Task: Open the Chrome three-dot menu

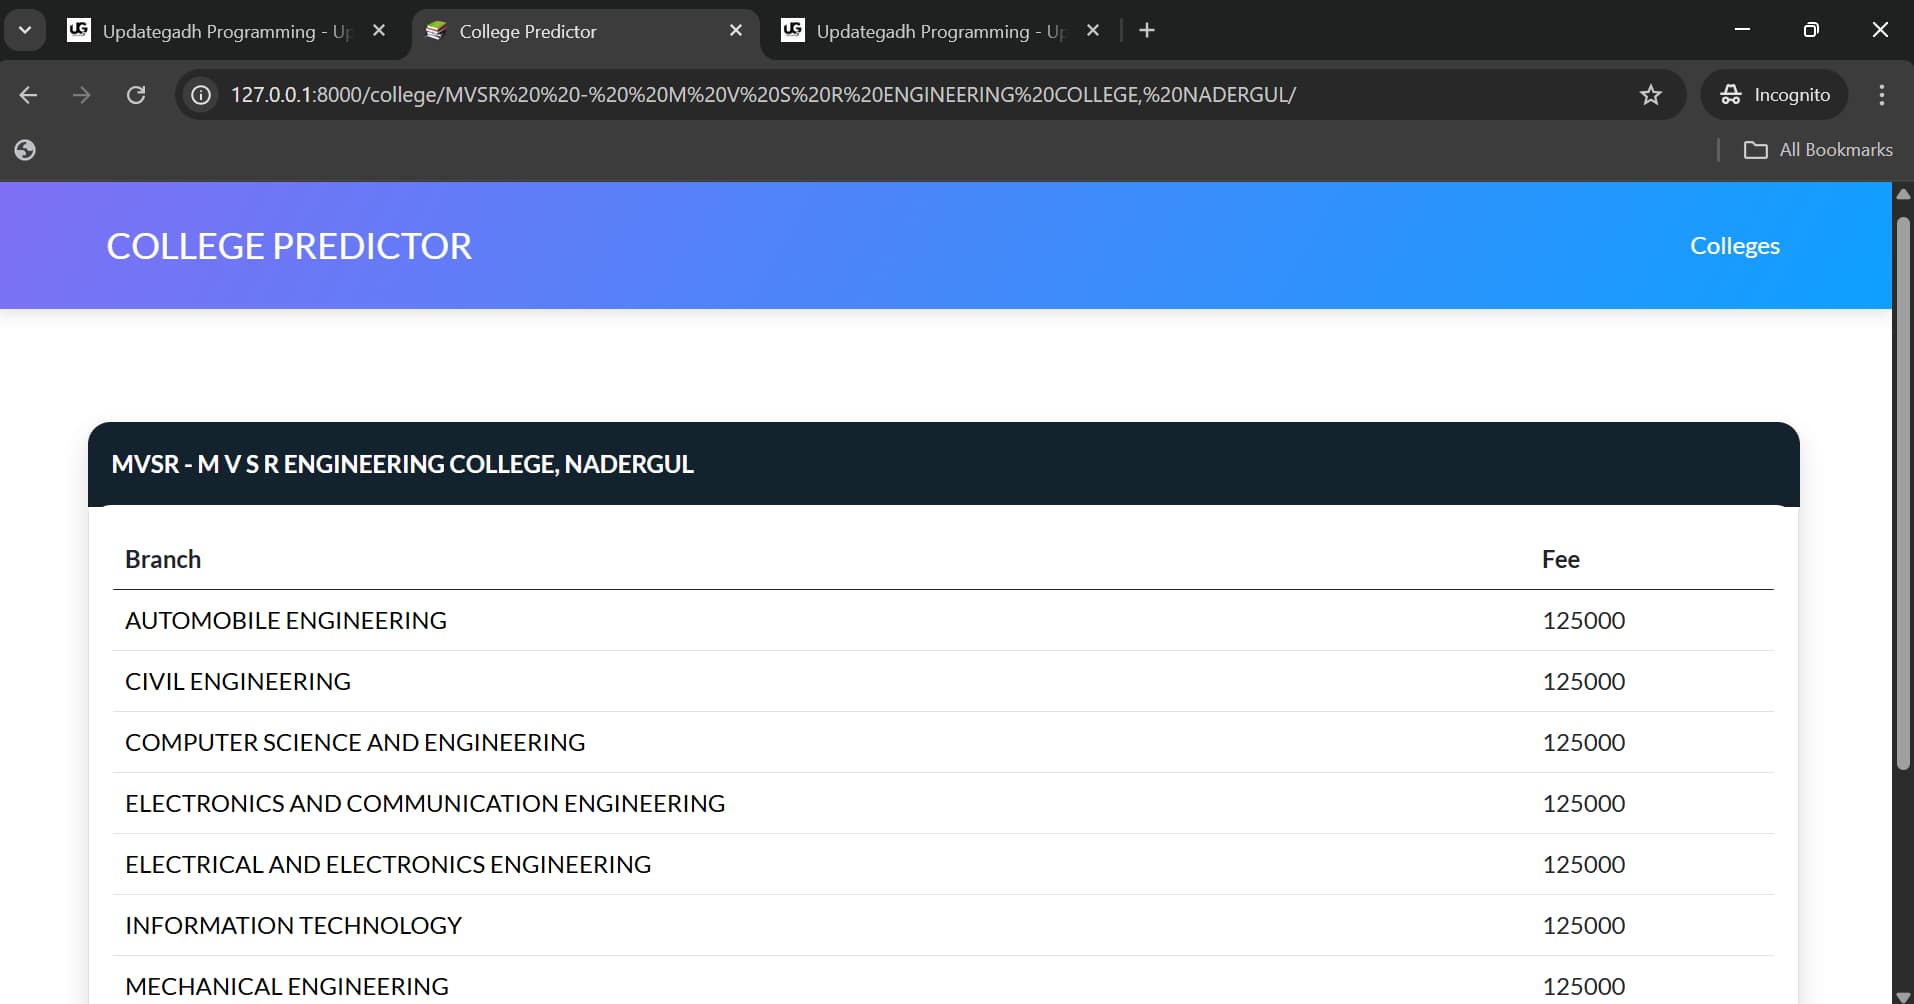Action: [x=1881, y=95]
